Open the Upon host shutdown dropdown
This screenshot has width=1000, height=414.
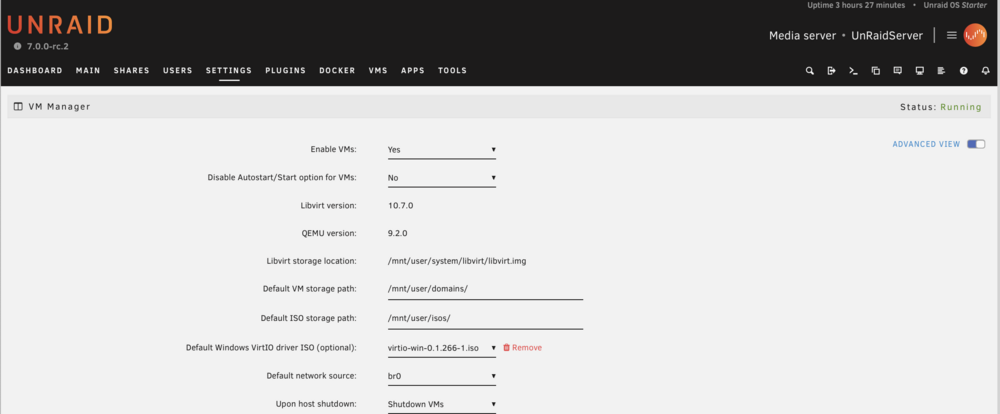(441, 404)
